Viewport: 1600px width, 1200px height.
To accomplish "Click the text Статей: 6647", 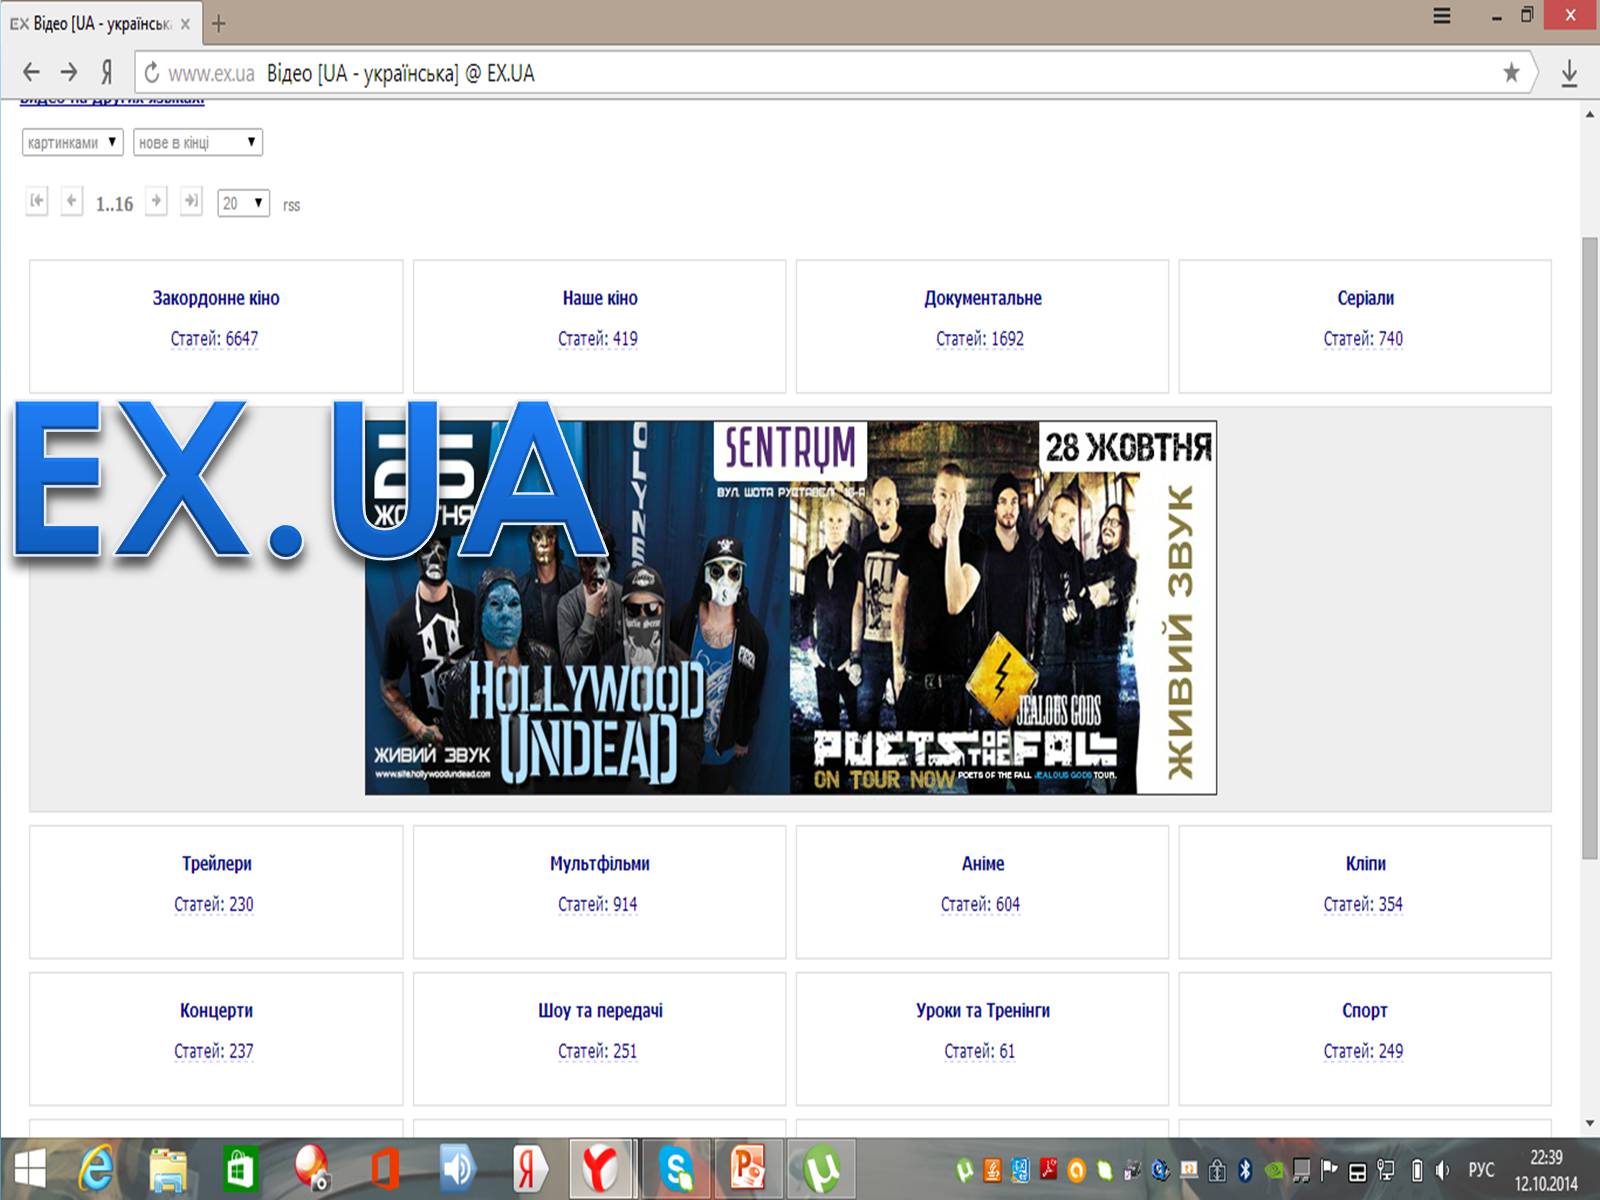I will (x=214, y=339).
